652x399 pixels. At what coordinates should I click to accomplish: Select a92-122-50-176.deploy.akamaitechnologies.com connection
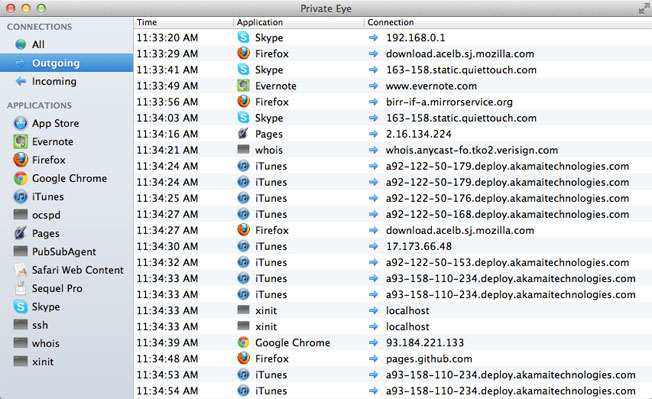coord(507,198)
